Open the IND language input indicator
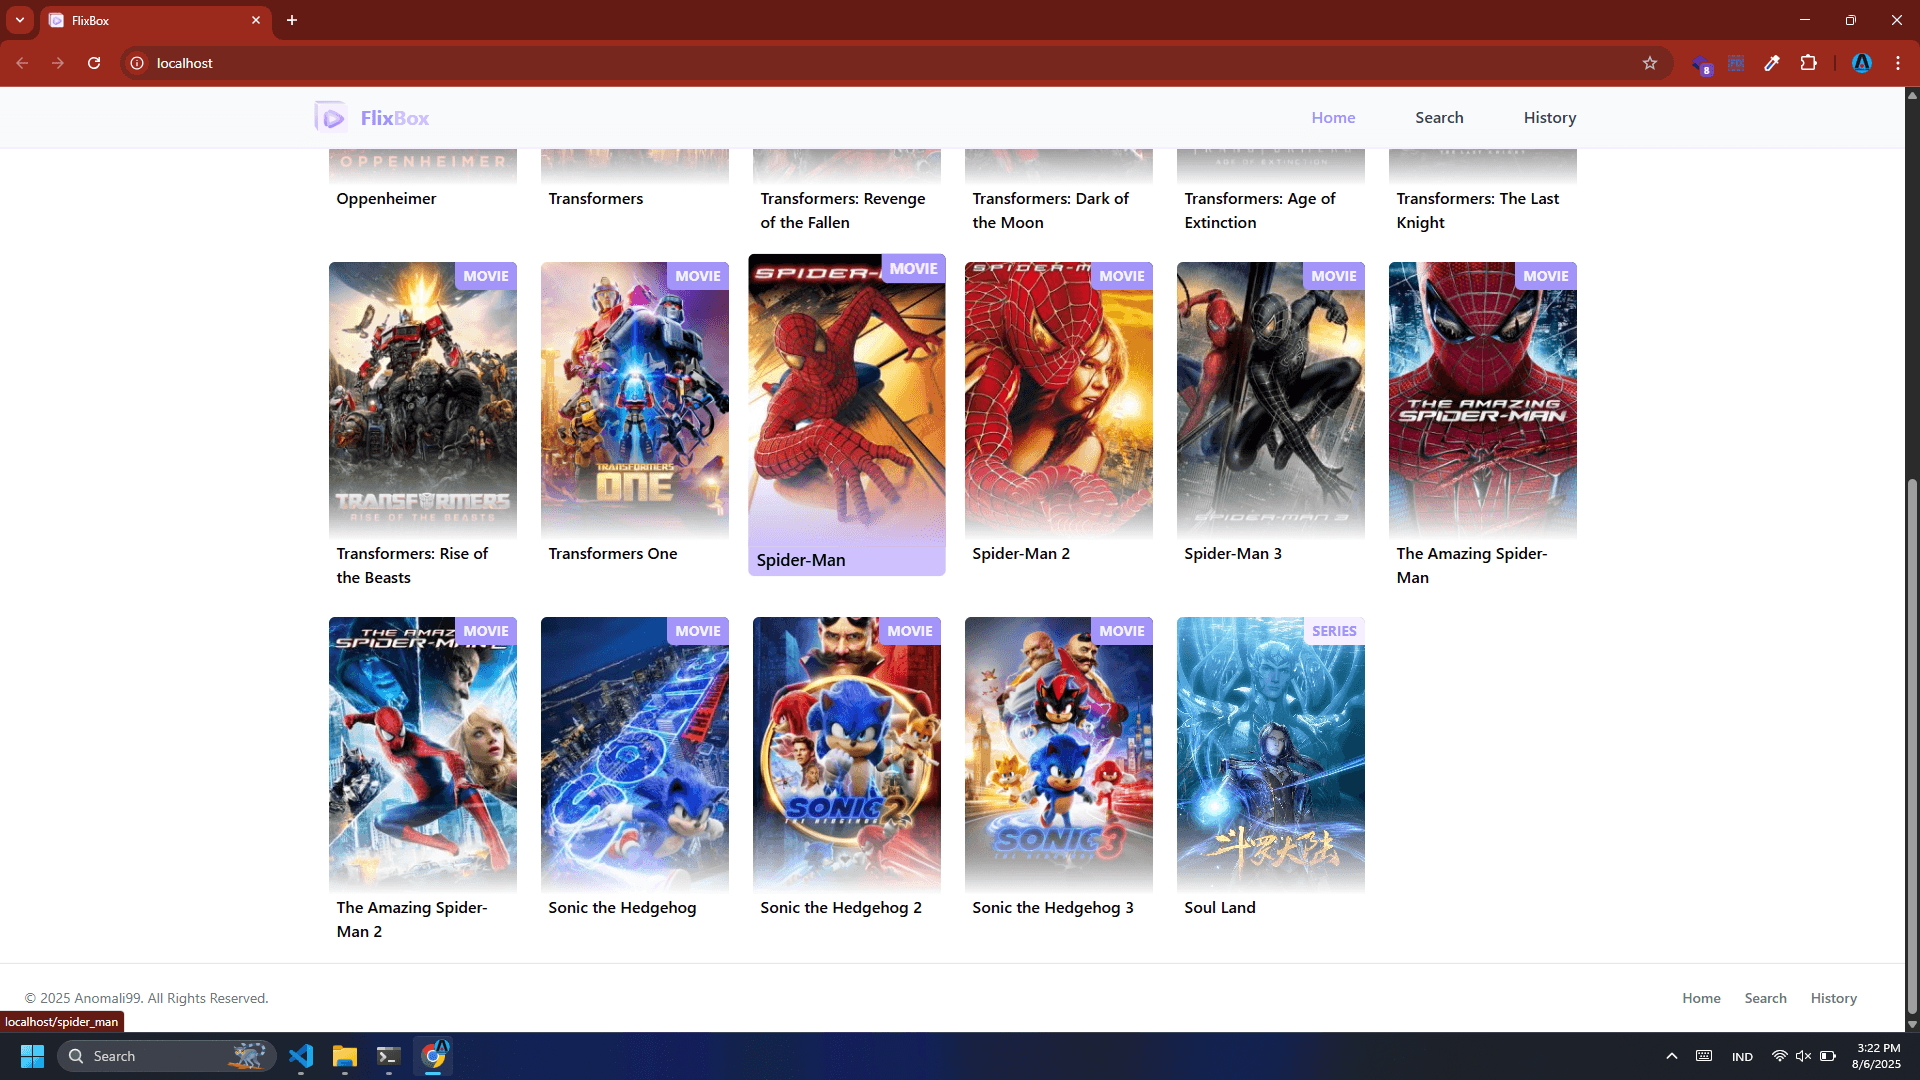Viewport: 1920px width, 1080px height. (1742, 1057)
